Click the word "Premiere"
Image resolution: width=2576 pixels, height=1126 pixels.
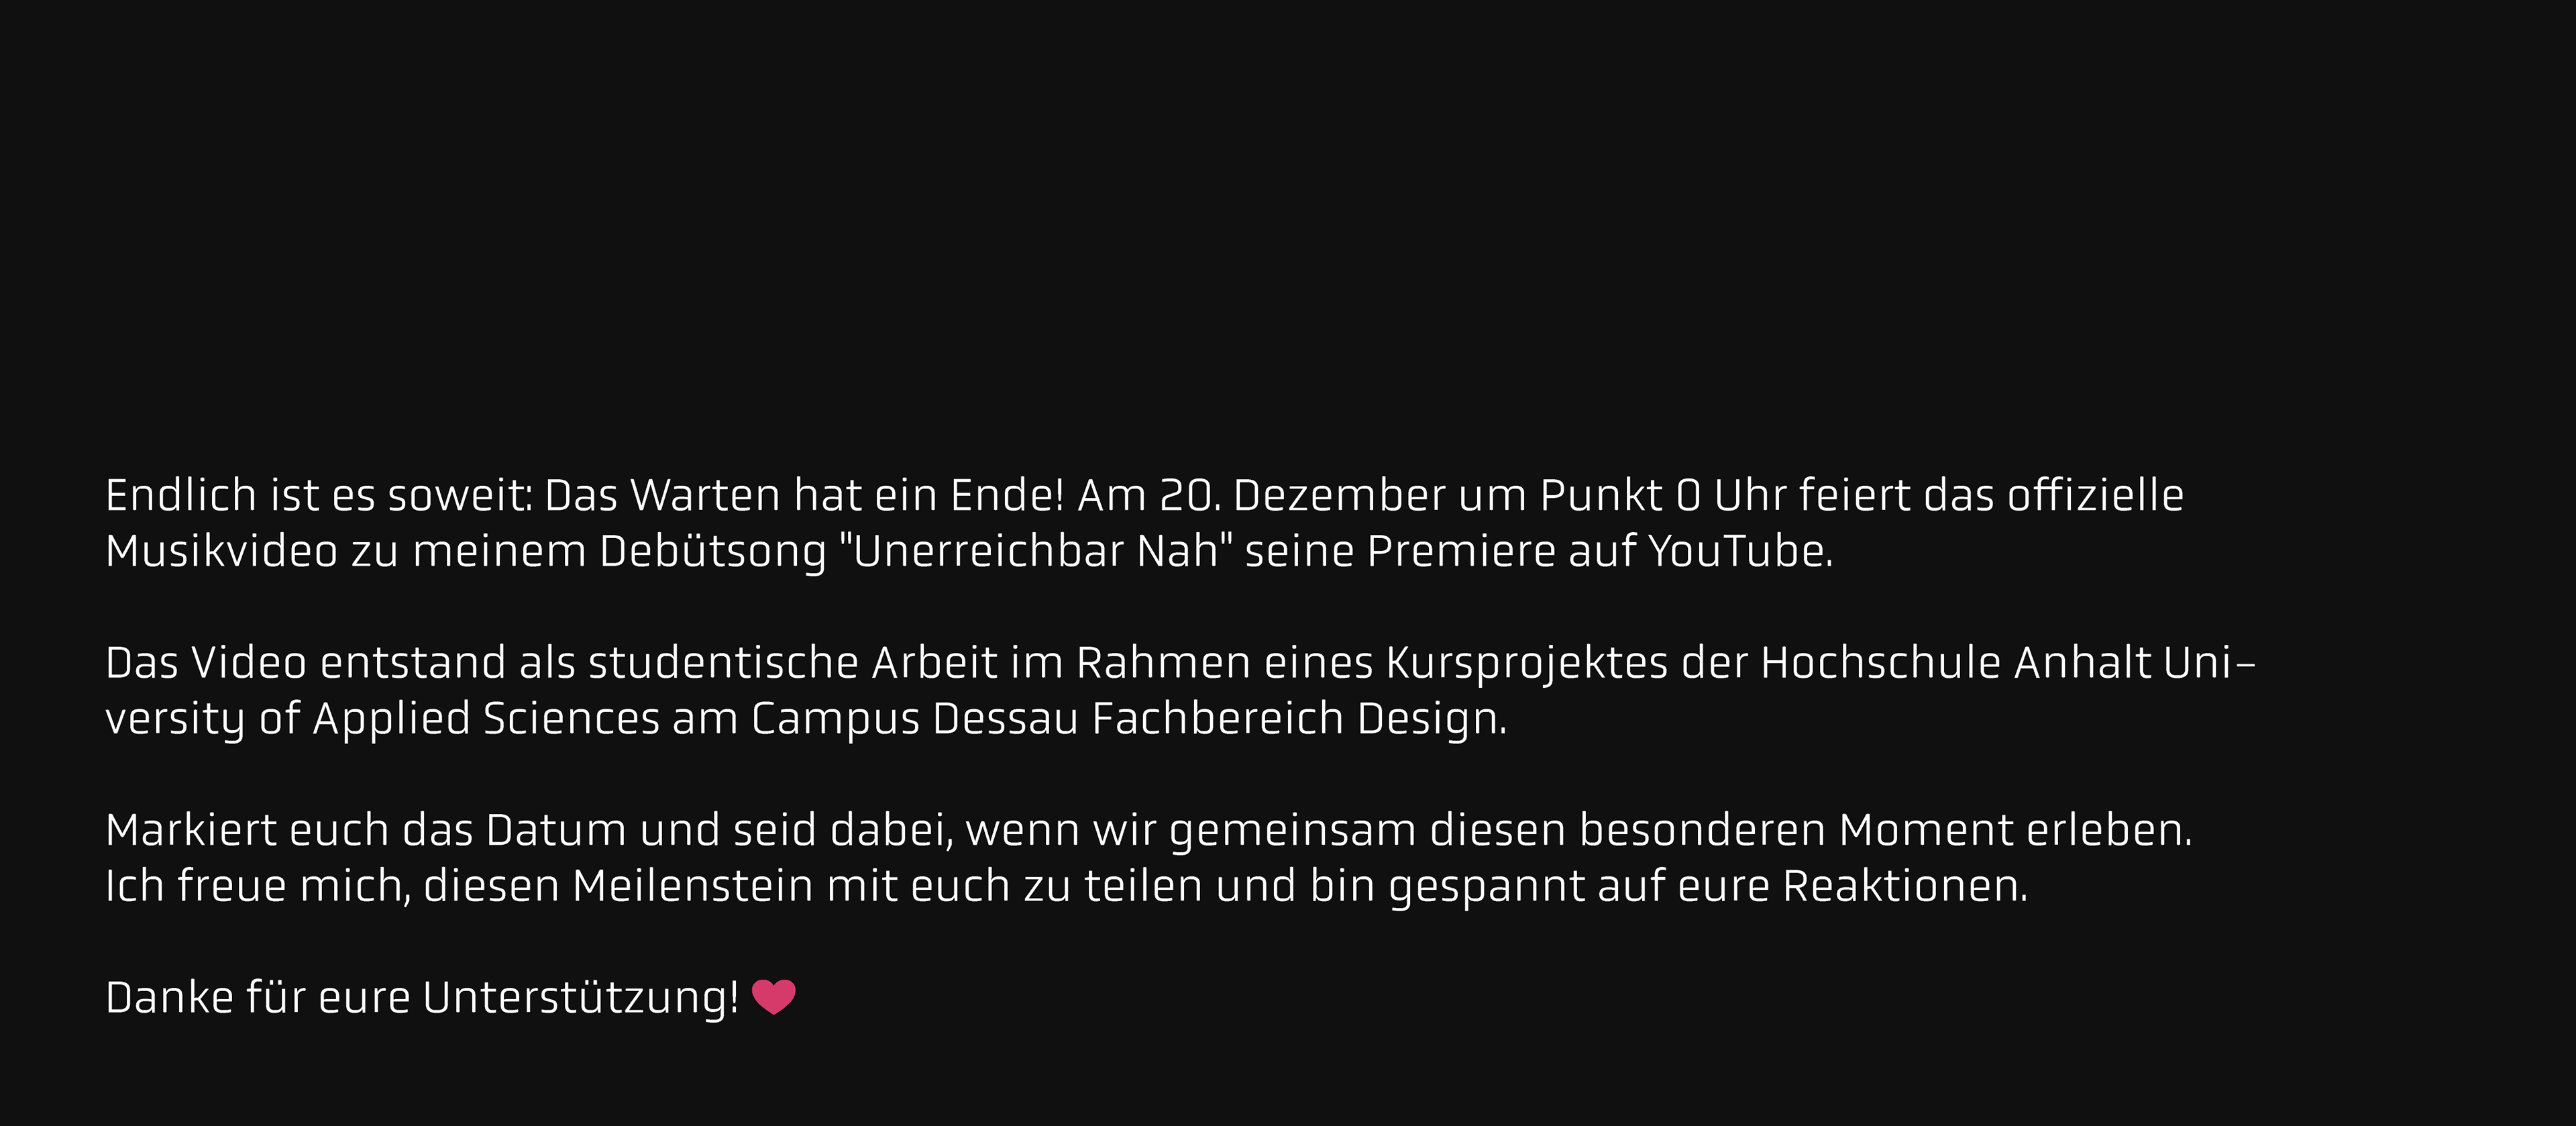tap(1461, 551)
